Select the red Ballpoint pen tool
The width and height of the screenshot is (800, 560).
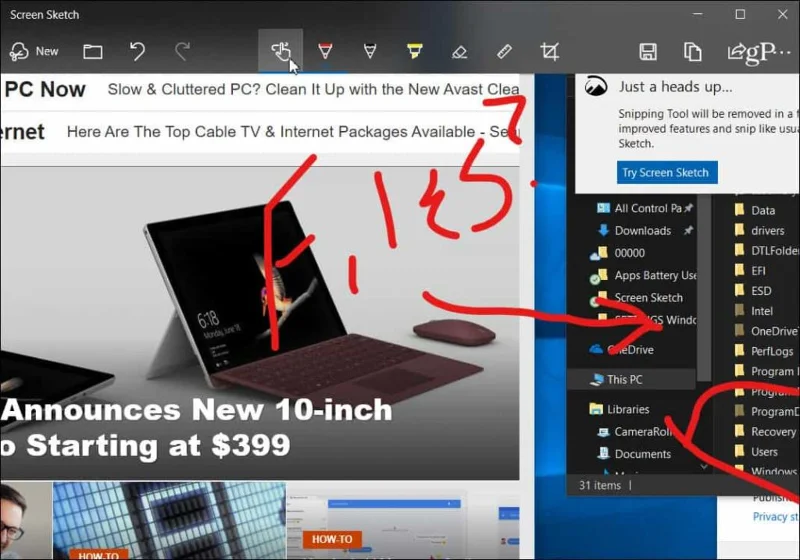[x=325, y=52]
